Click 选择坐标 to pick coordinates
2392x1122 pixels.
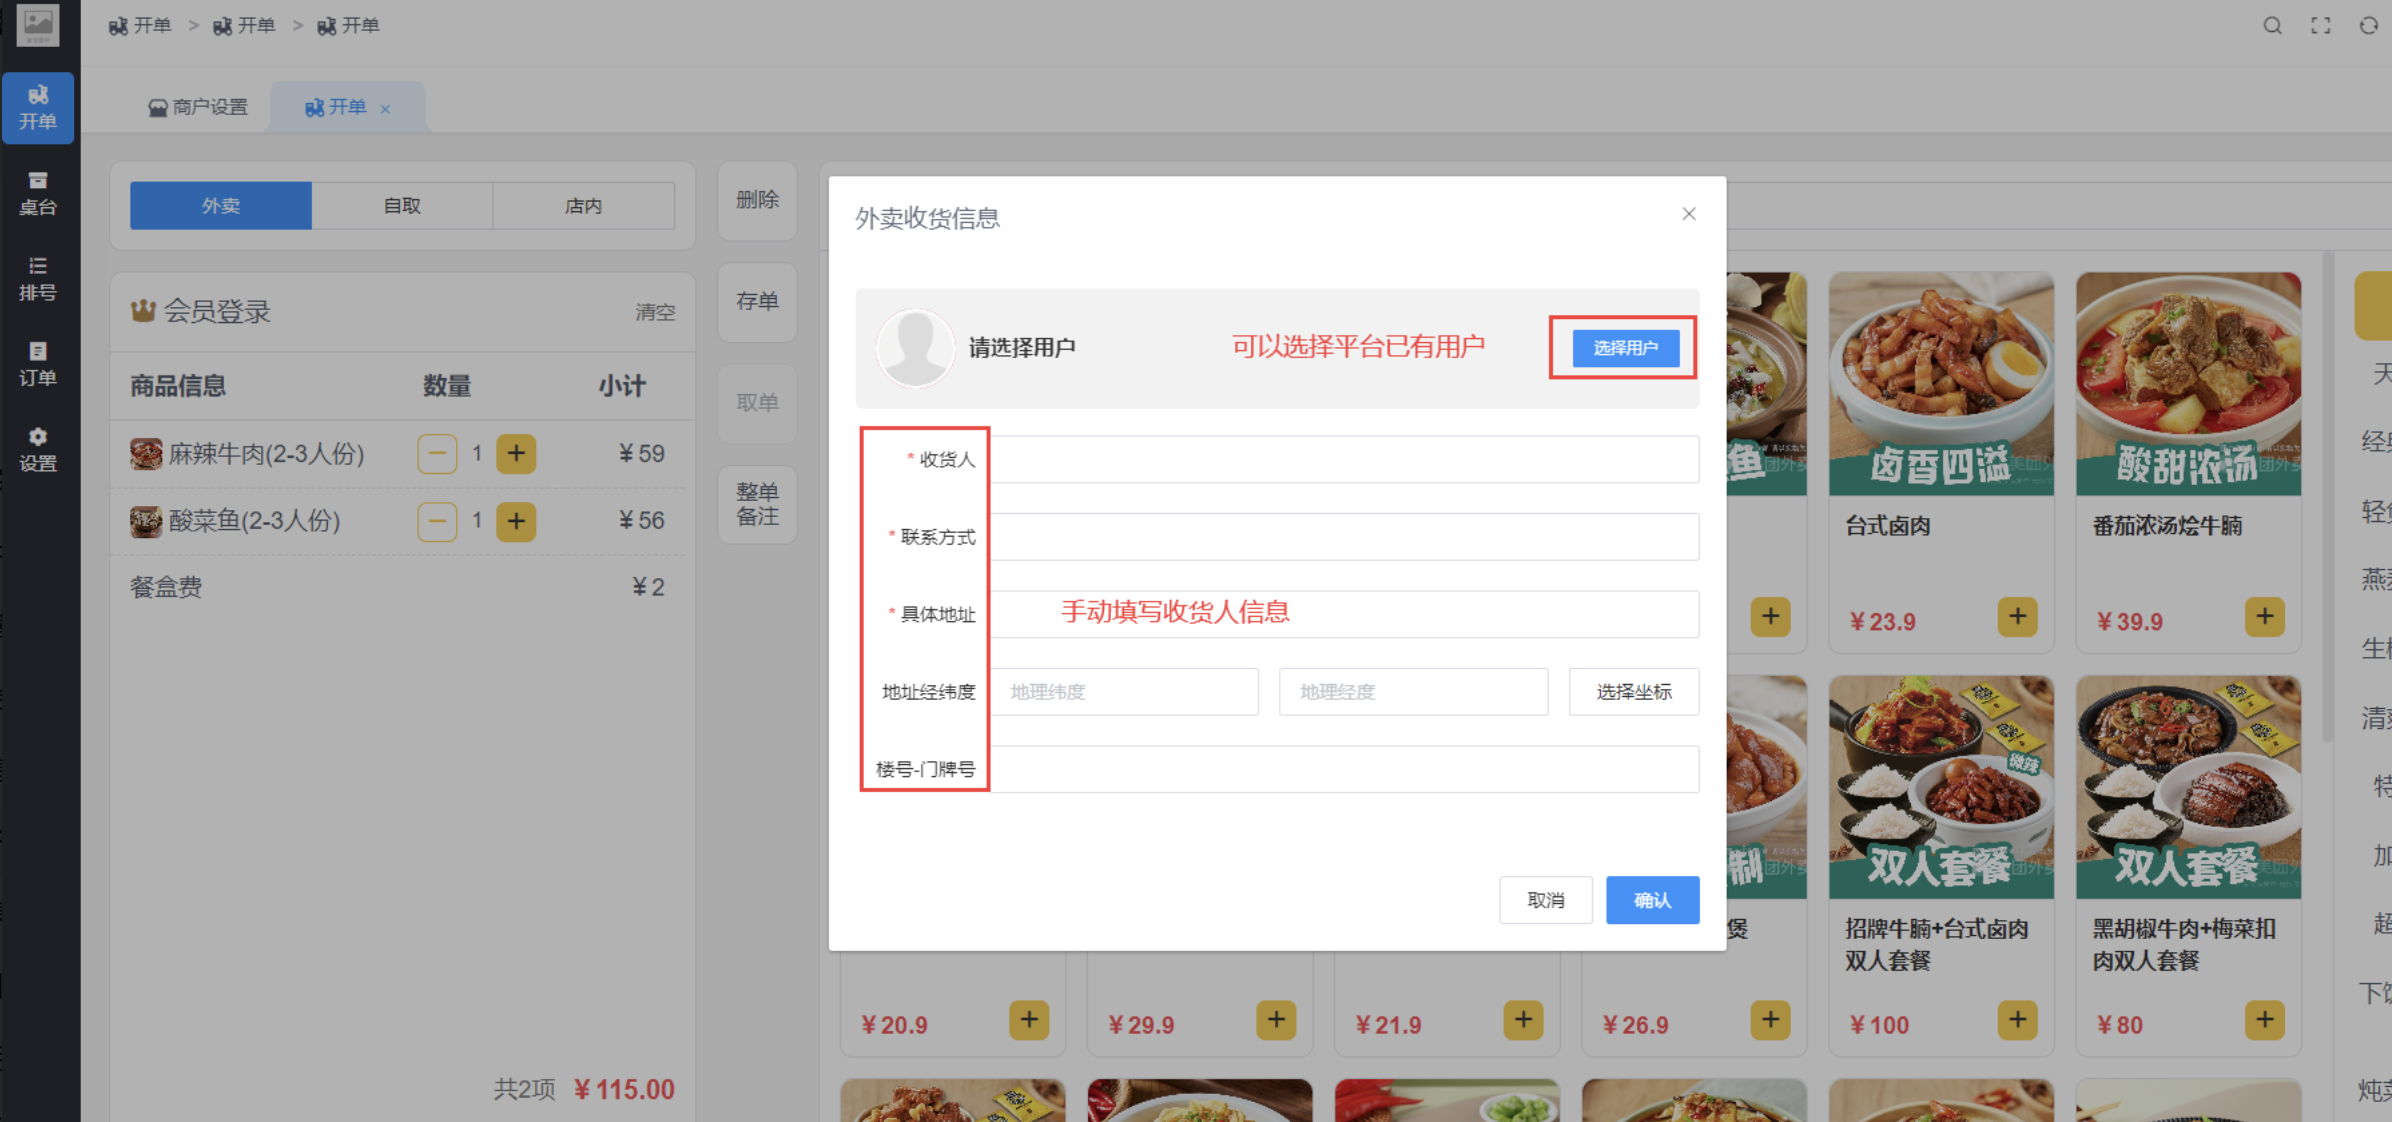coord(1633,692)
